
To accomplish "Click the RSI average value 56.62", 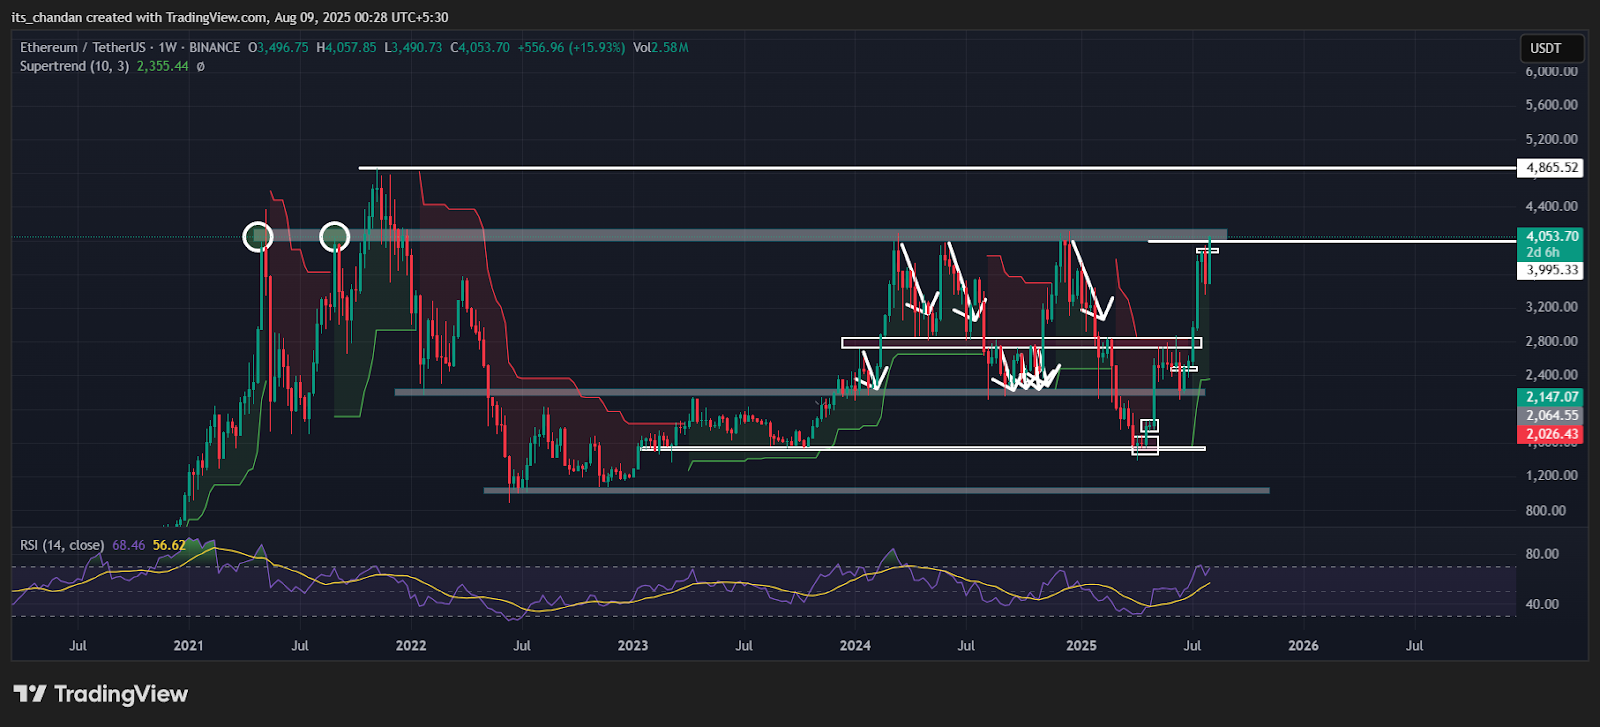I will [x=169, y=545].
